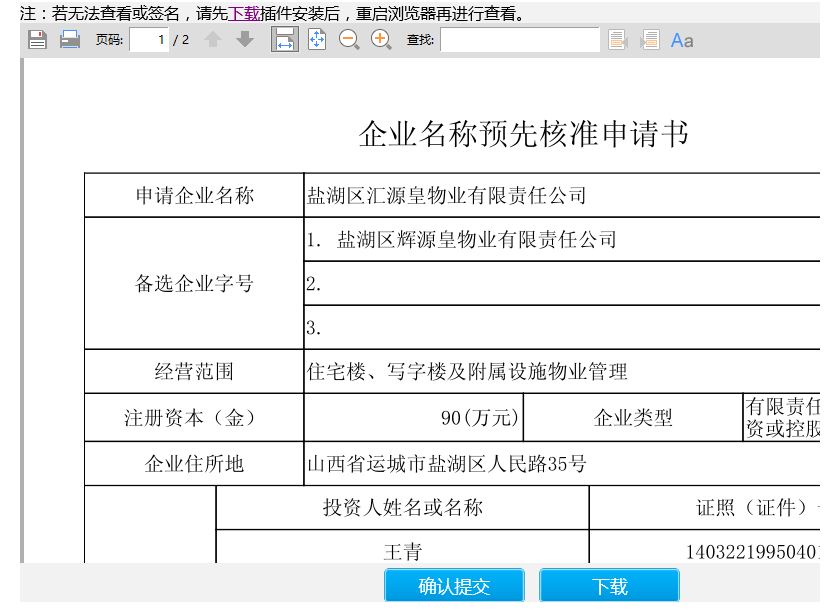
Task: Go to previous page with the up arrow
Action: (x=211, y=40)
